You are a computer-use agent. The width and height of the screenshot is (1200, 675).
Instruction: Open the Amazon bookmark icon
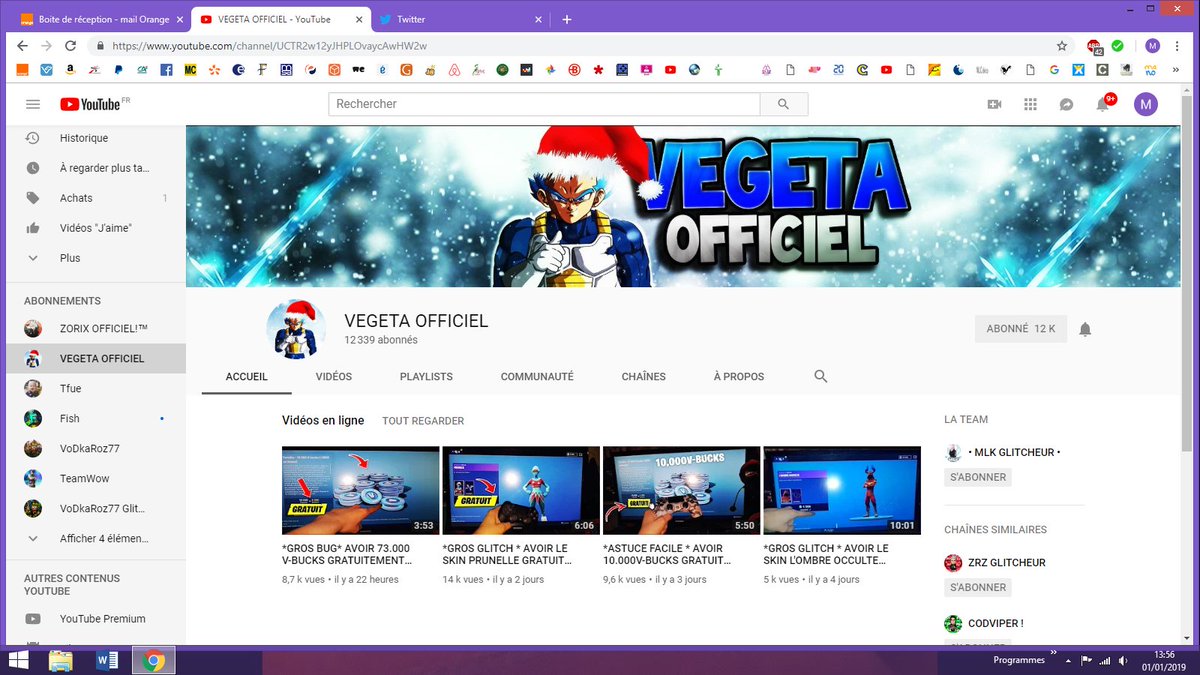70,70
